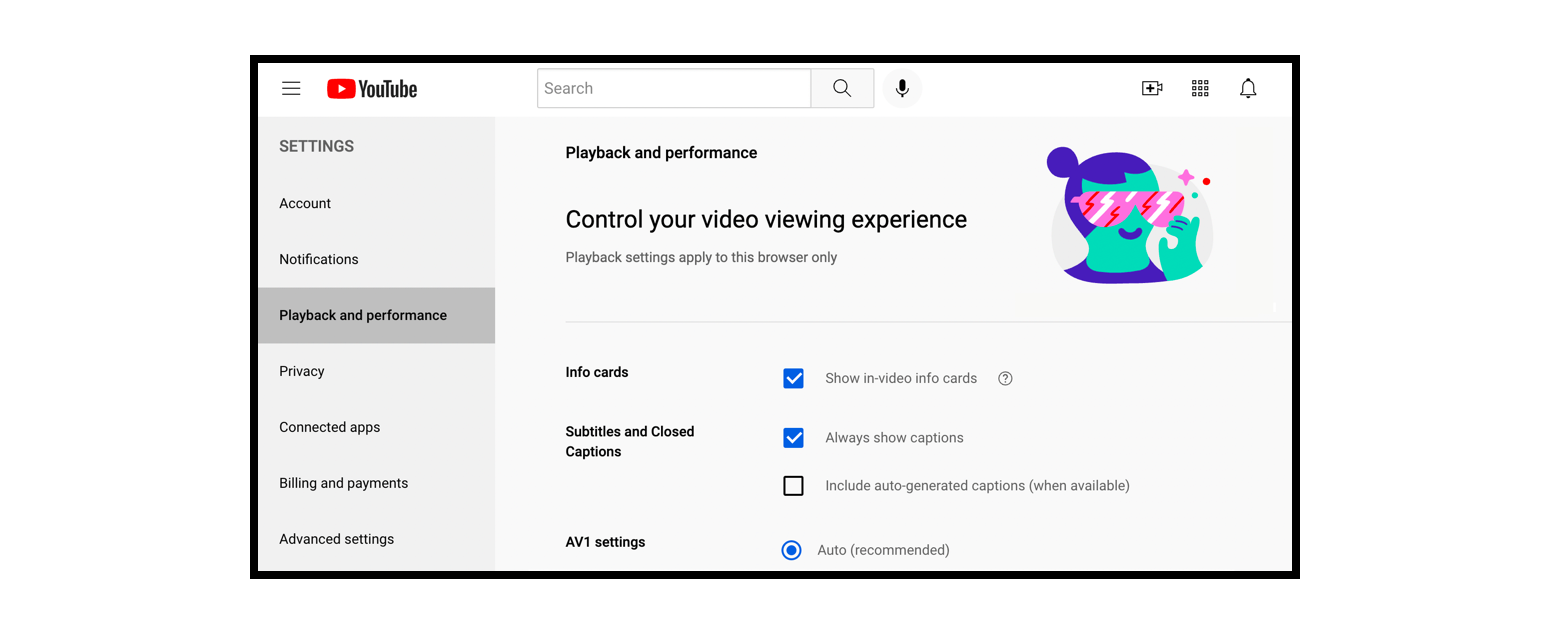Select the Playback and performance section

tap(362, 315)
